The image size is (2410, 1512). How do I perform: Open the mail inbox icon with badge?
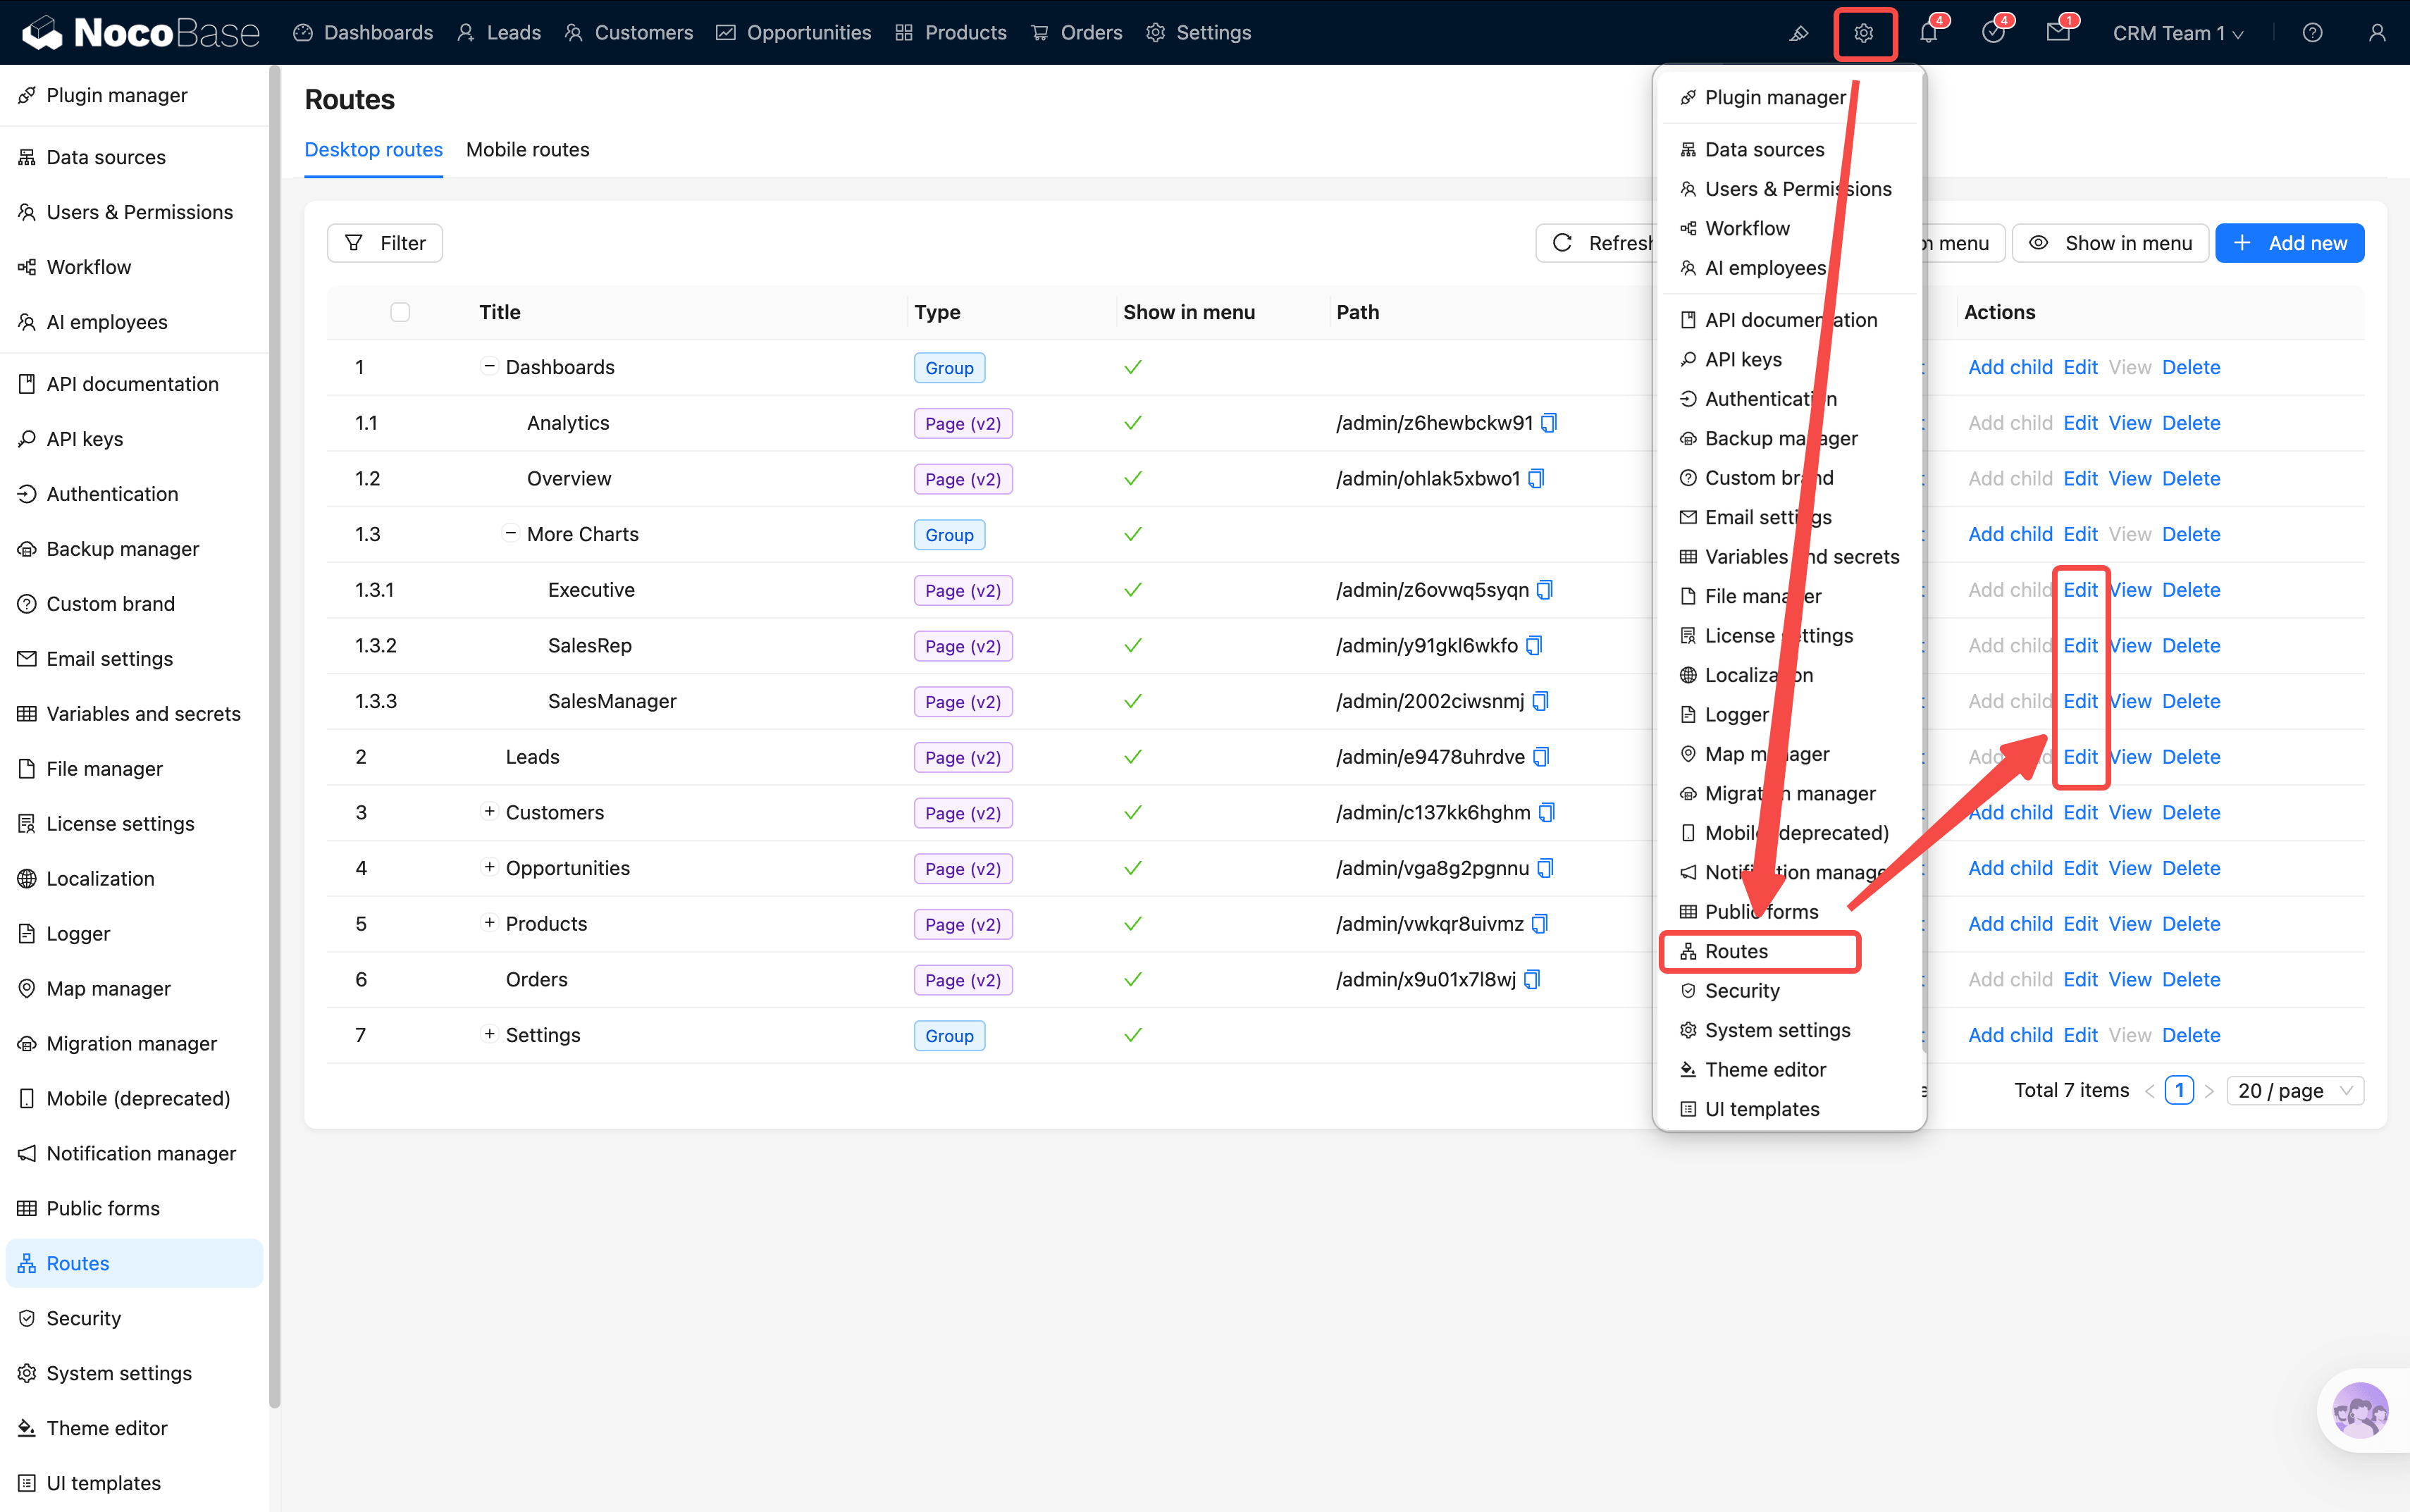click(2058, 33)
